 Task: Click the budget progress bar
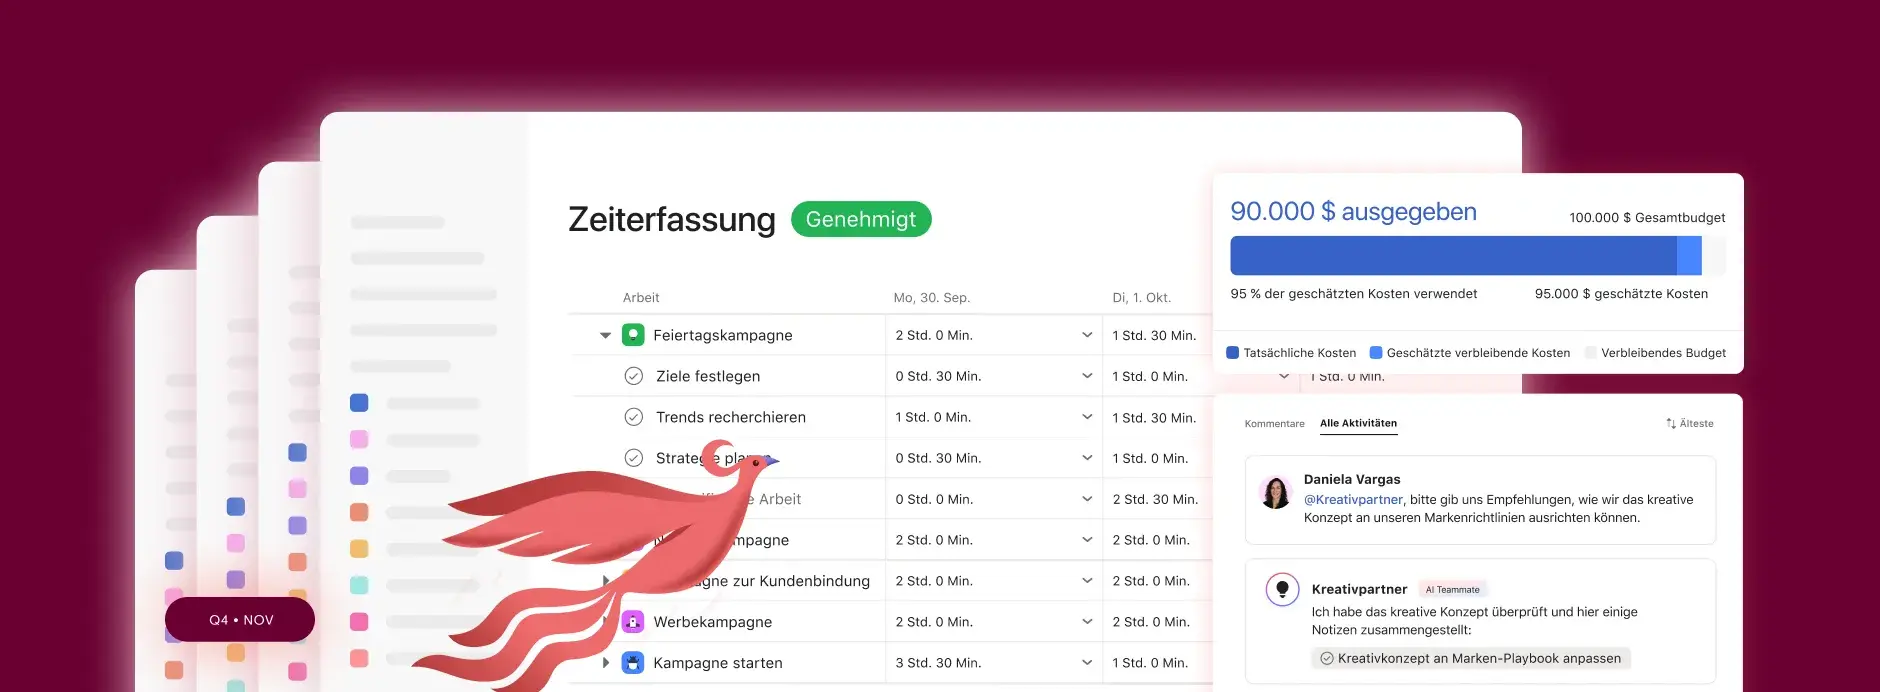point(1478,256)
